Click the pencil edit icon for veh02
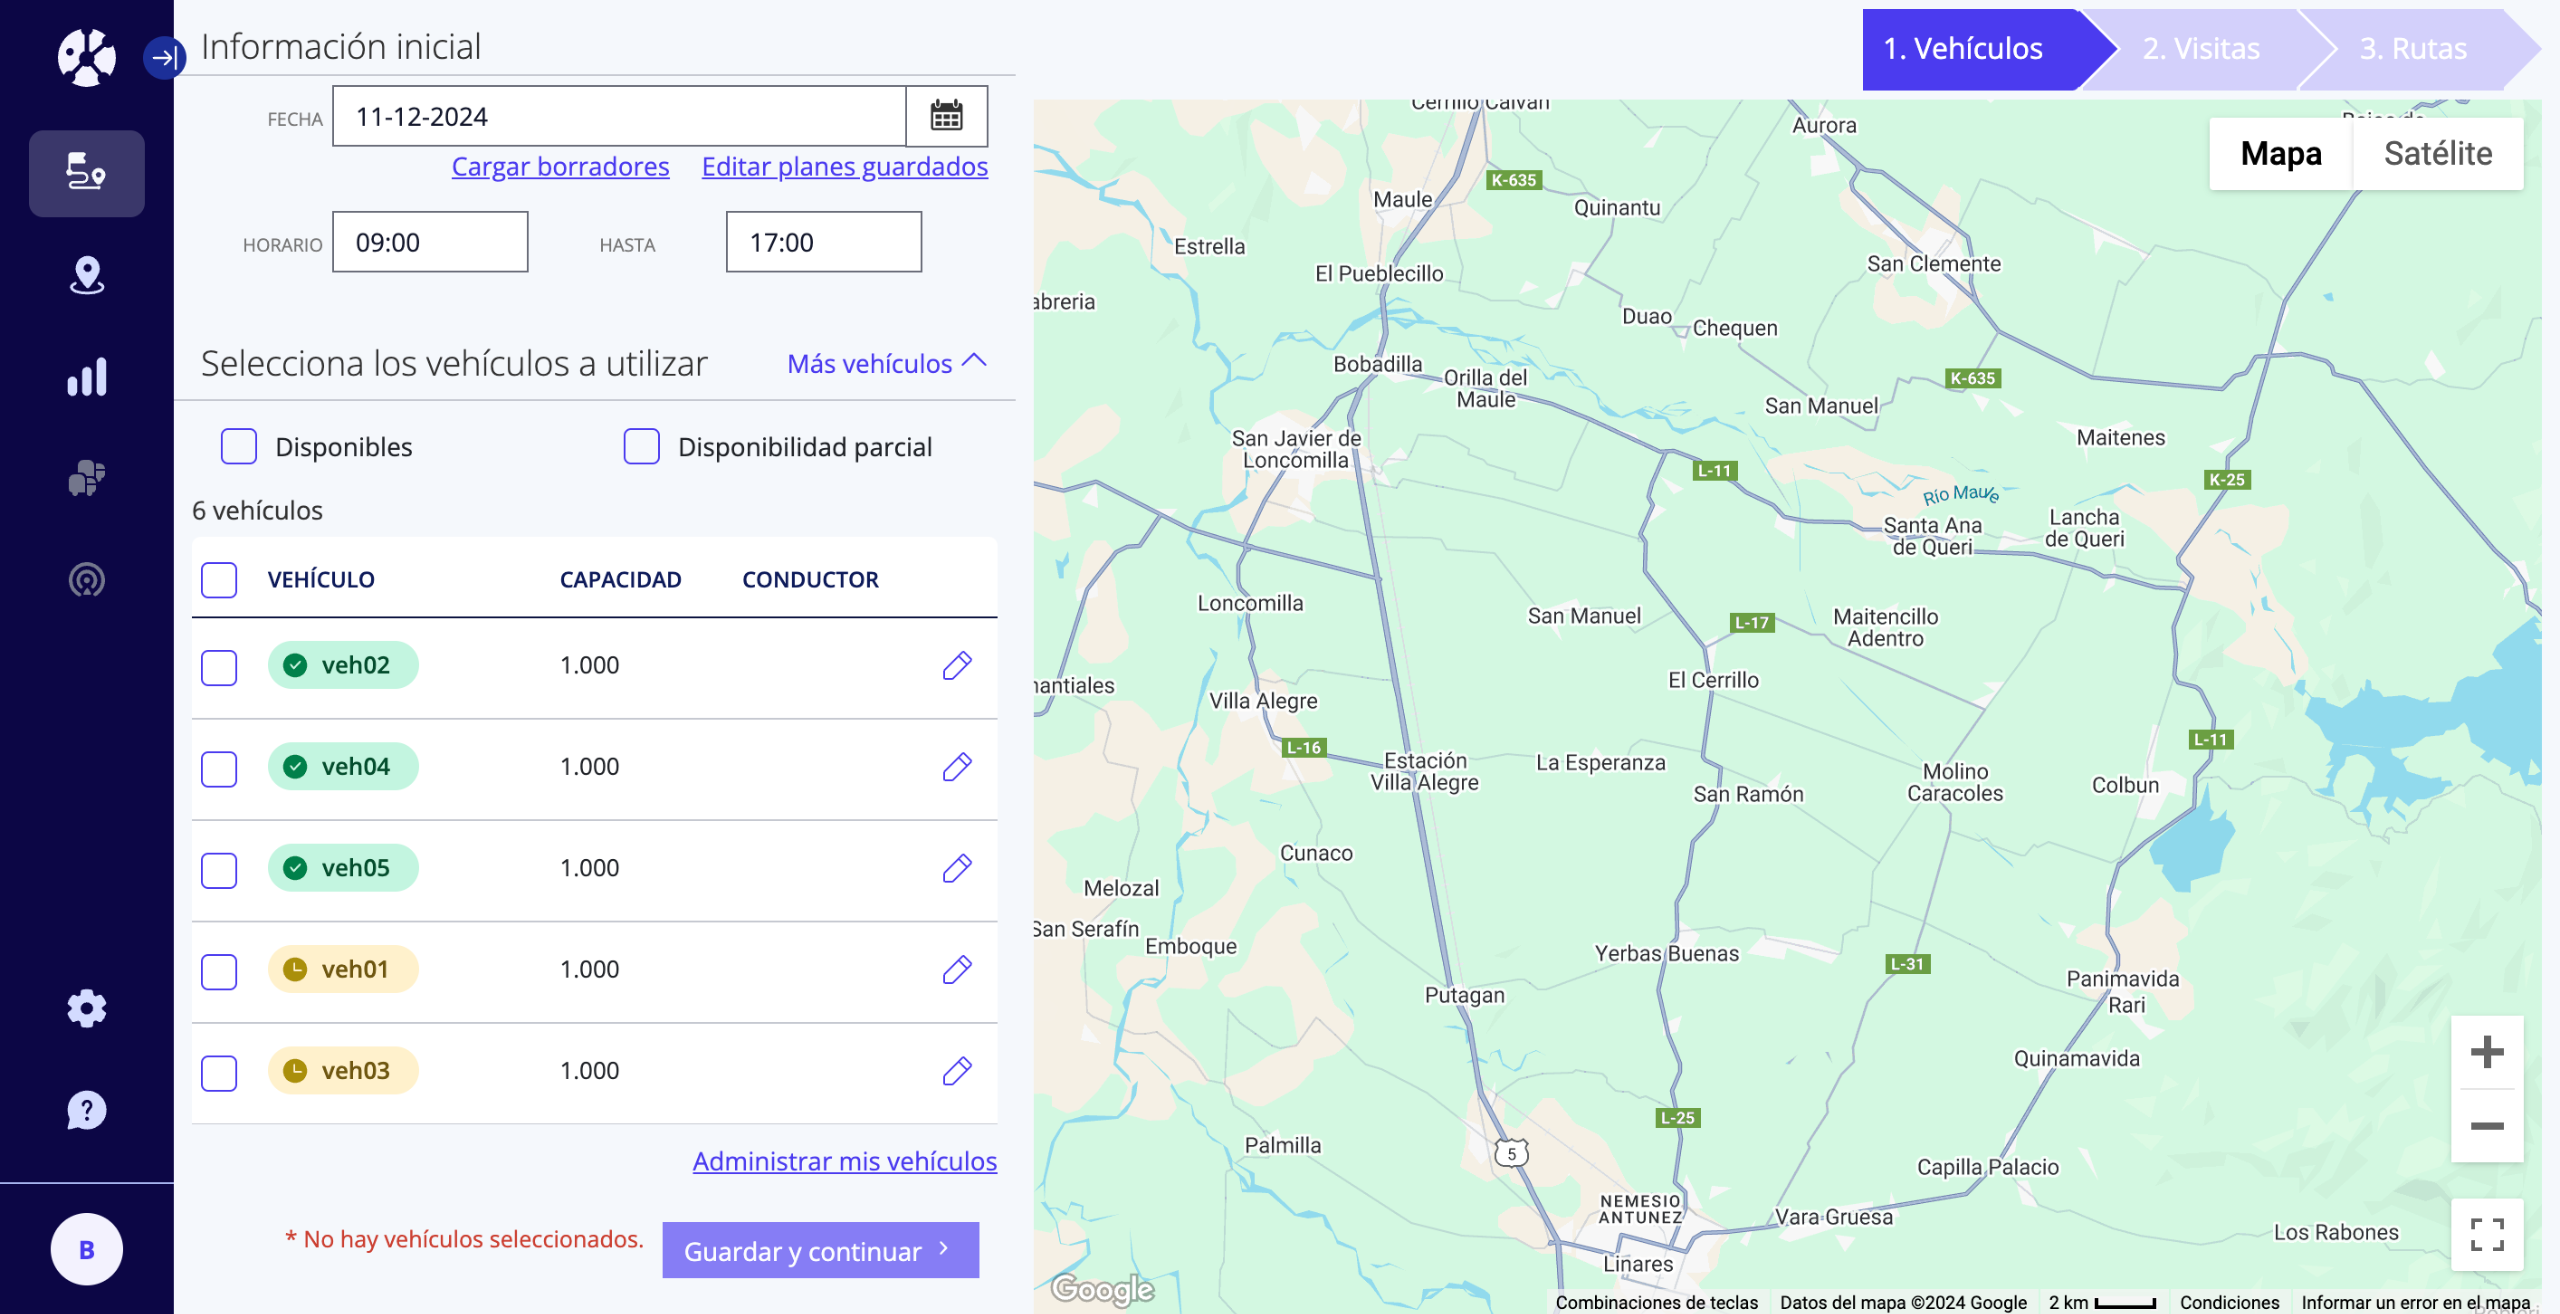The height and width of the screenshot is (1314, 2560). [956, 666]
